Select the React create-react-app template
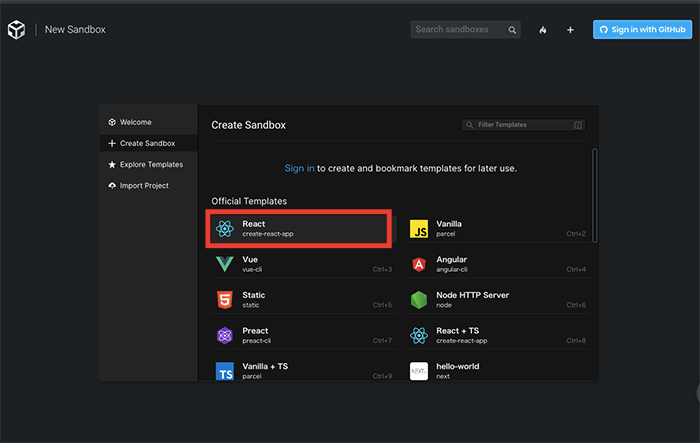700x443 pixels. click(299, 229)
